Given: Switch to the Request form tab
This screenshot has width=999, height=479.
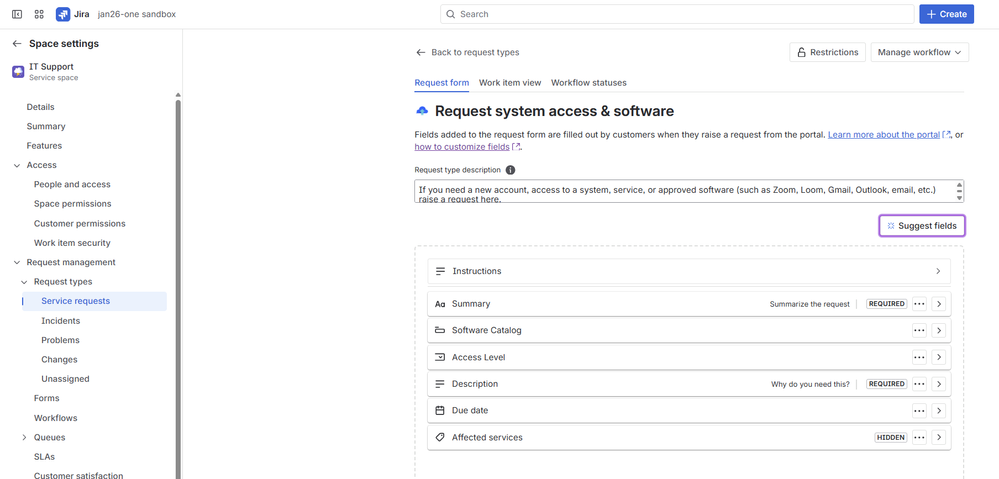Looking at the screenshot, I should 442,83.
